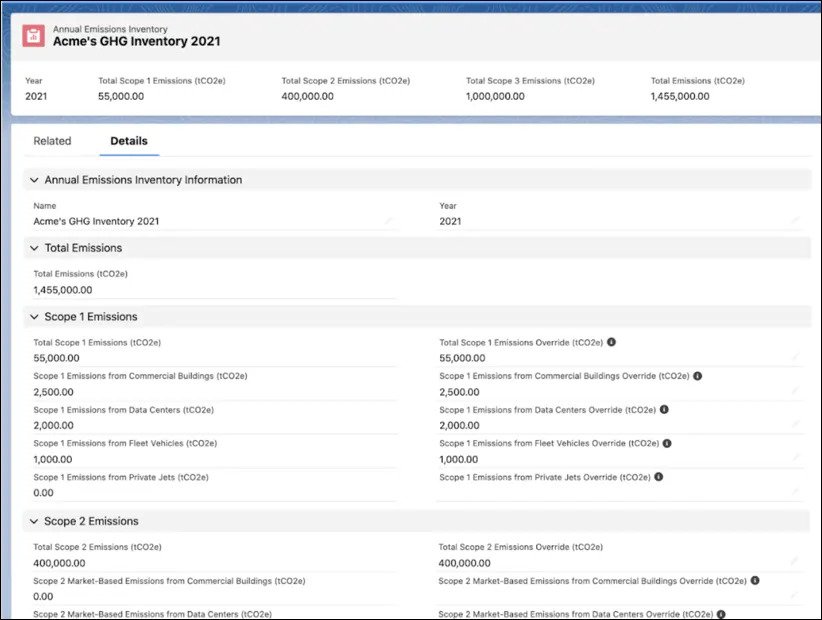The image size is (822, 620).
Task: Click the 'Annual Emissions Inventory' header label
Action: [110, 29]
